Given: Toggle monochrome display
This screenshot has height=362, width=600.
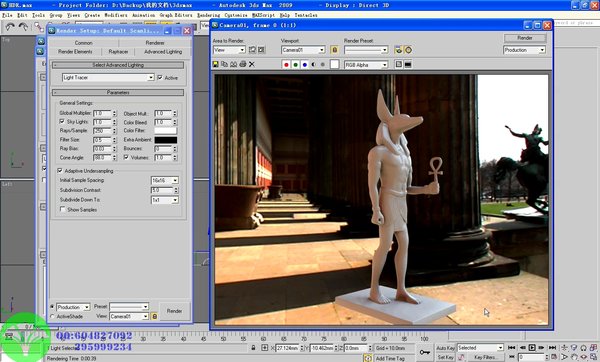Looking at the screenshot, I should coord(323,65).
